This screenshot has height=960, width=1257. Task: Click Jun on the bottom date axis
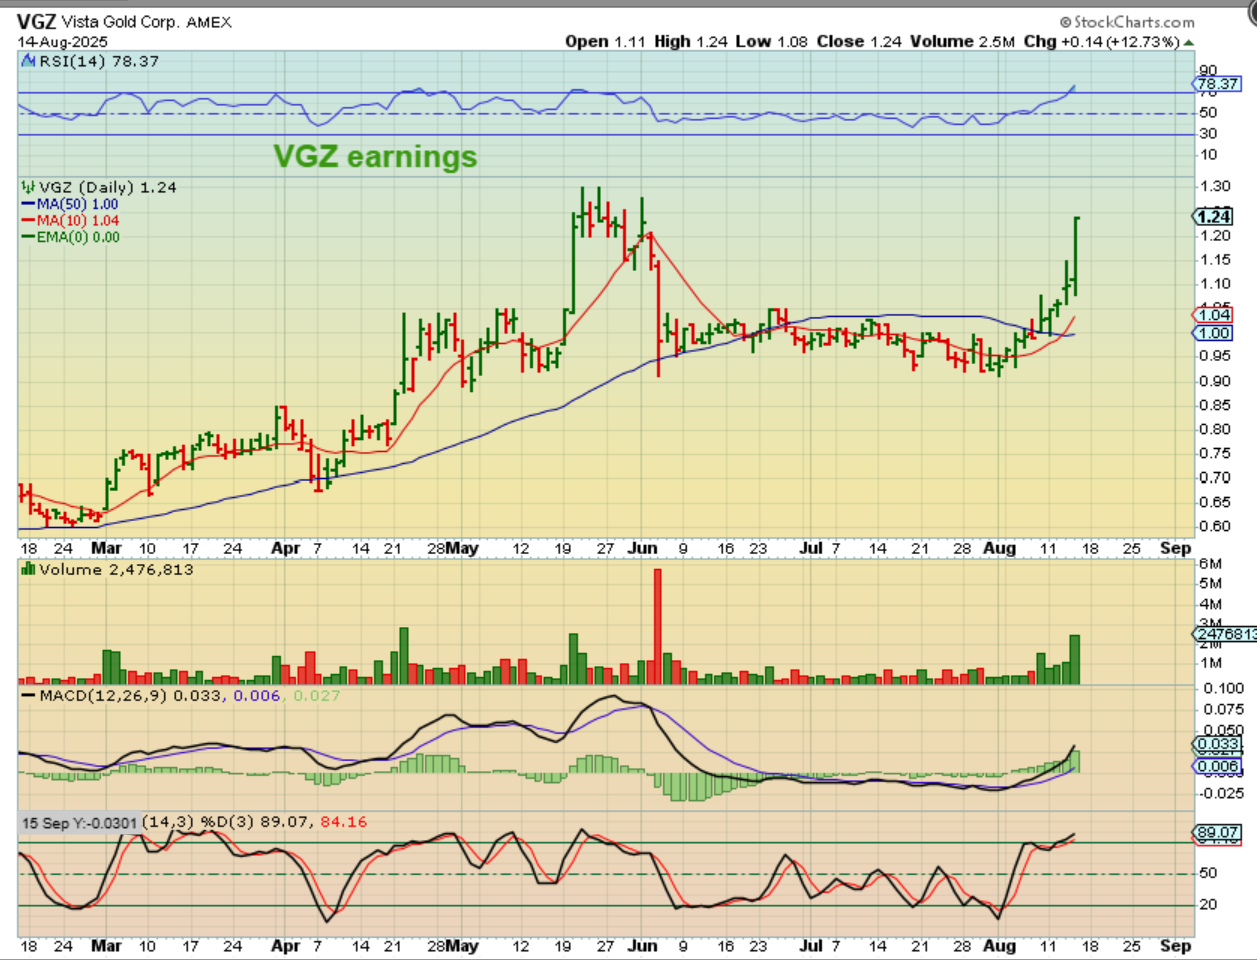(642, 946)
